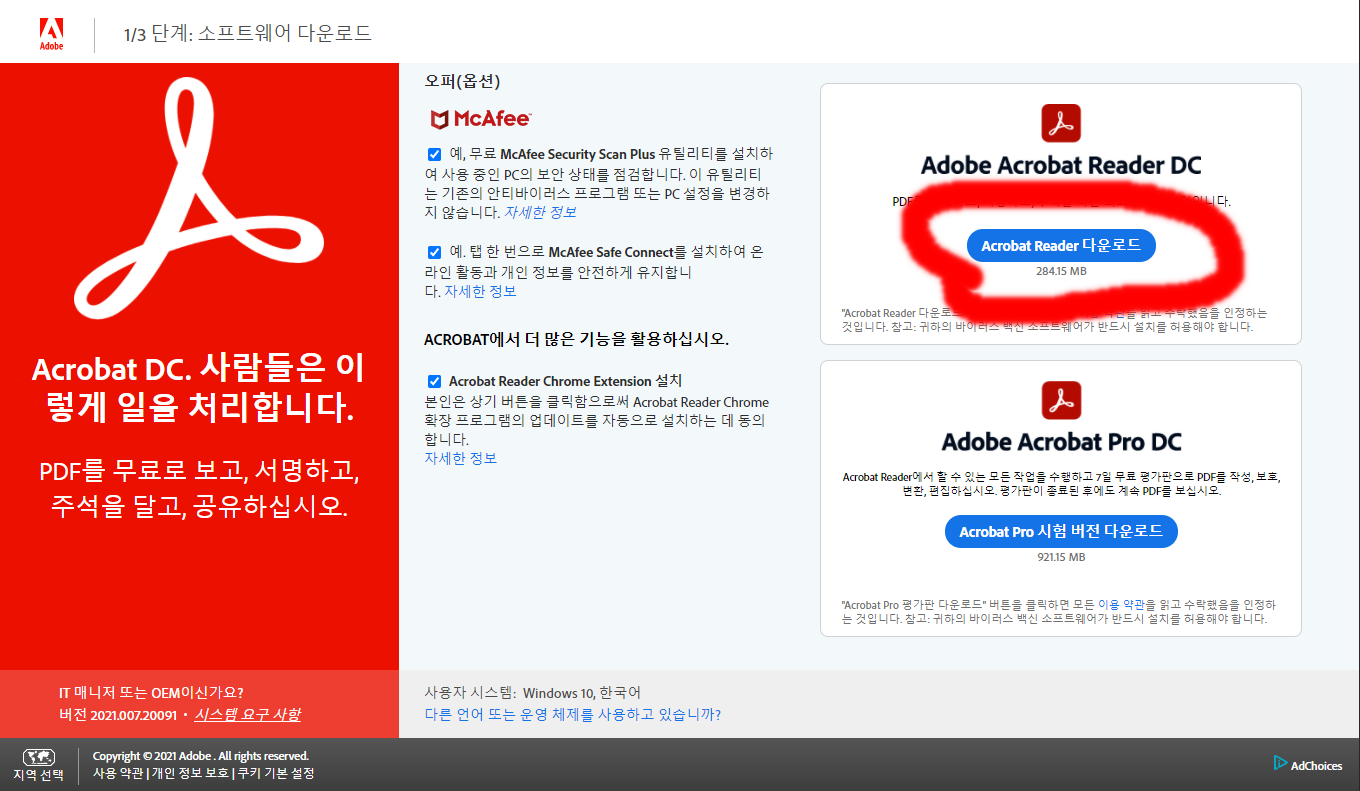Click the McAfee shield logo
Image resolution: width=1360 pixels, height=791 pixels.
[x=439, y=120]
